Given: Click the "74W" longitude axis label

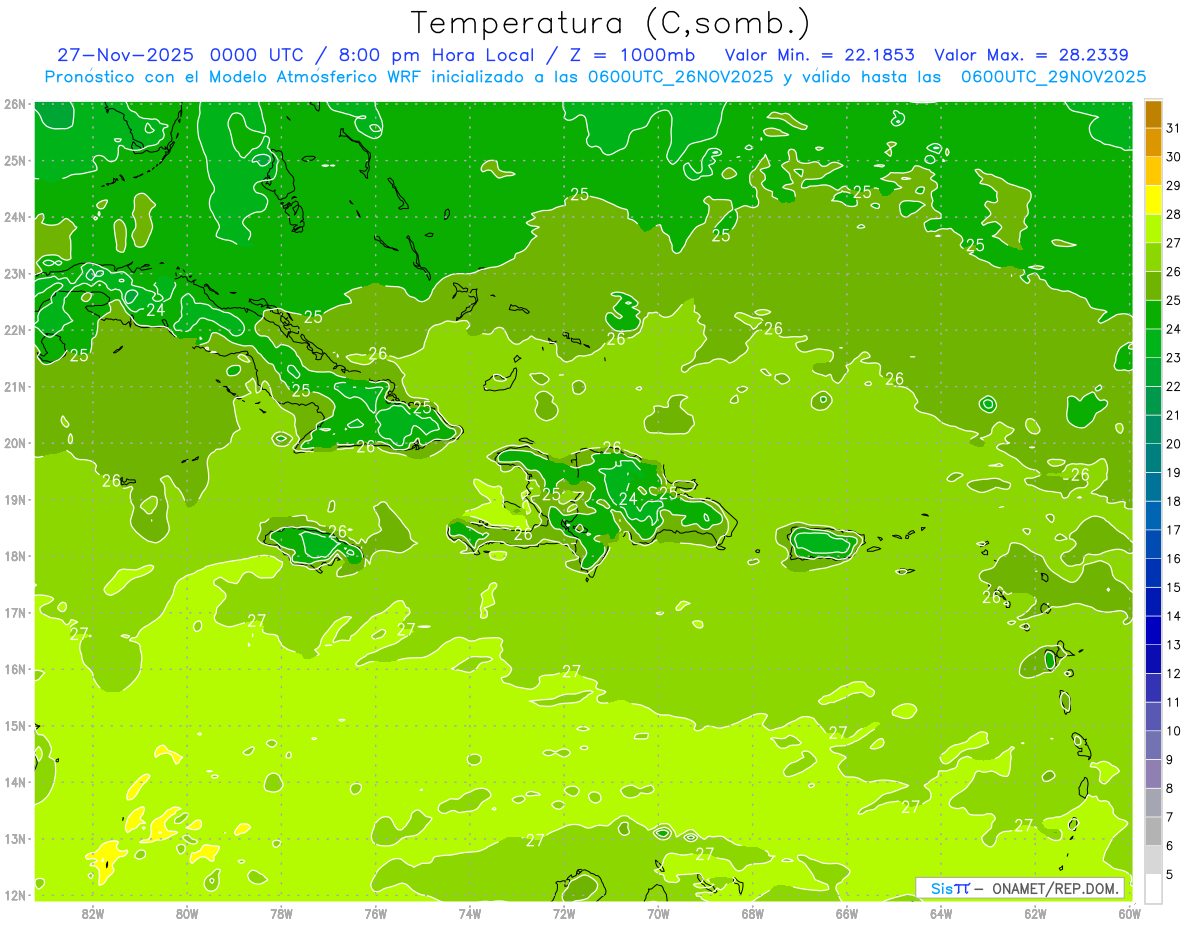Looking at the screenshot, I should tap(470, 912).
